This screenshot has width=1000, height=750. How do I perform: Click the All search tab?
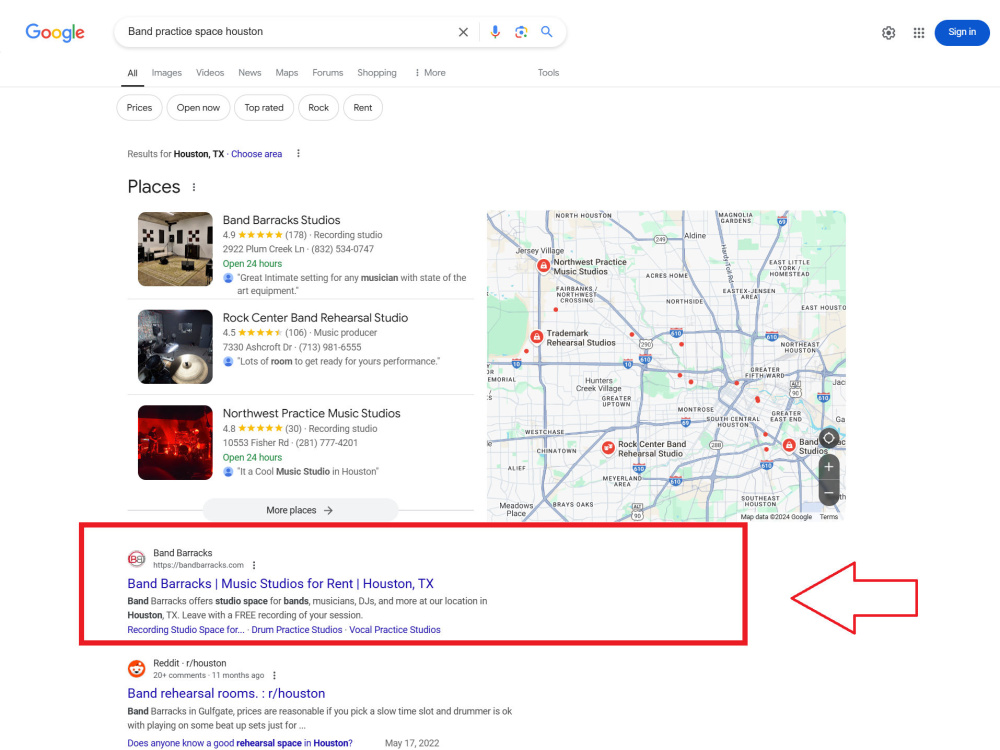(x=132, y=73)
